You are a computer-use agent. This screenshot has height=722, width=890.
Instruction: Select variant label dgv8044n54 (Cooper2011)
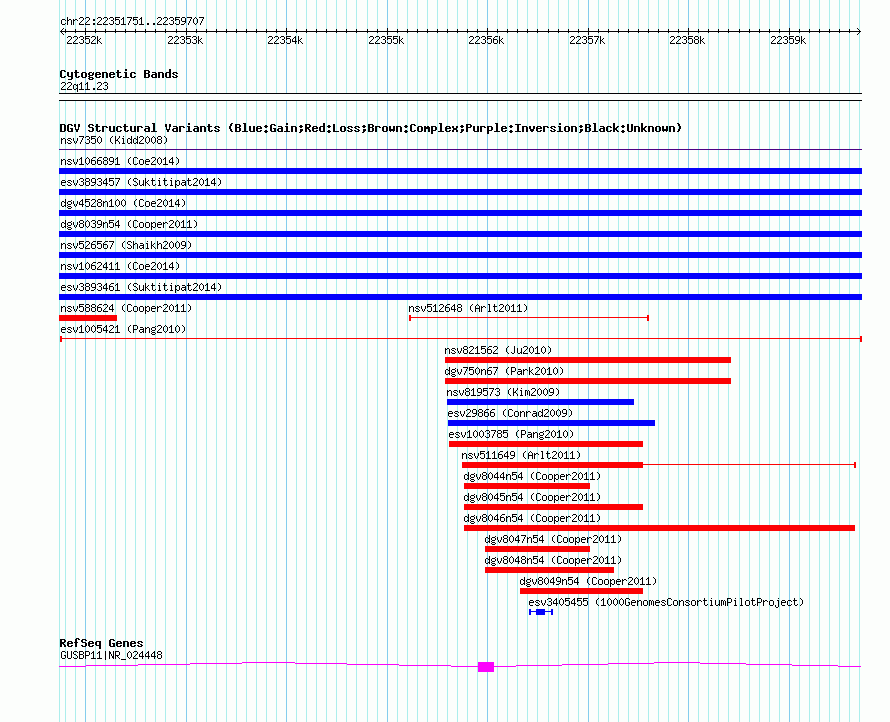click(532, 476)
